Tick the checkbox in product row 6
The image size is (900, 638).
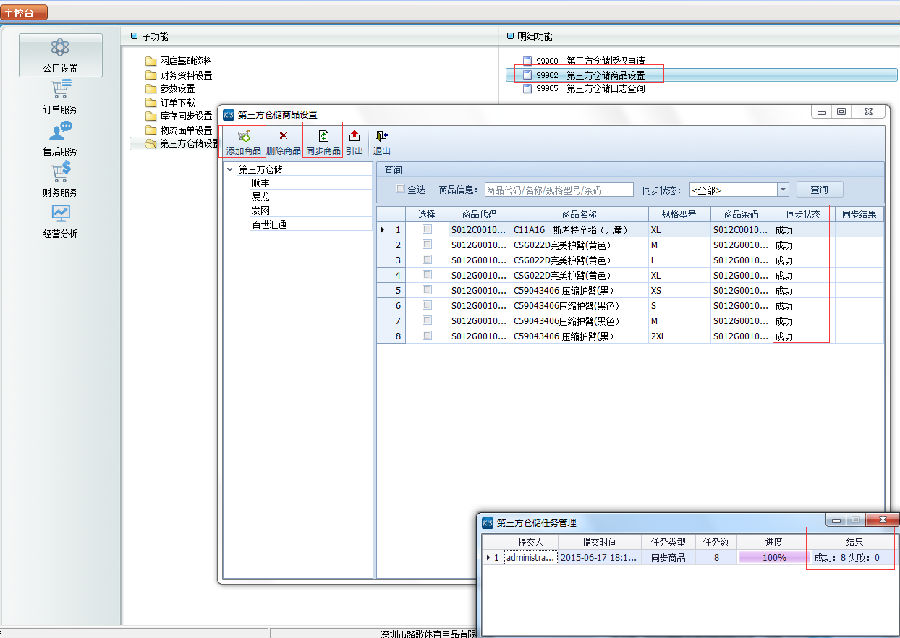427,305
